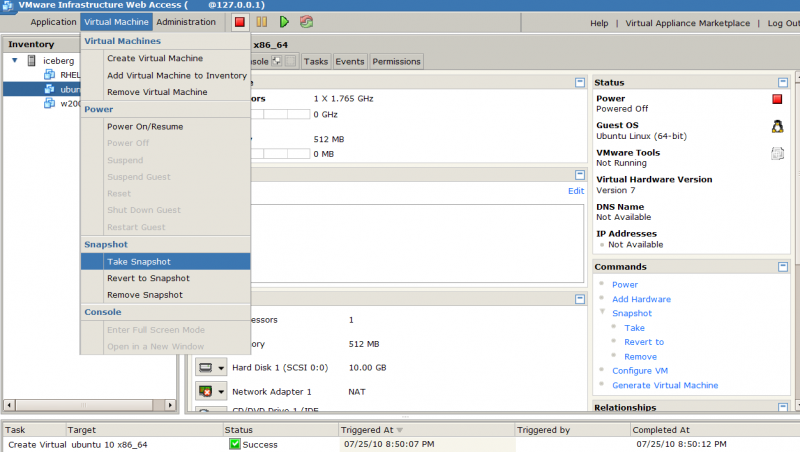
Task: Click the red Power status square icon
Action: pyautogui.click(x=777, y=99)
